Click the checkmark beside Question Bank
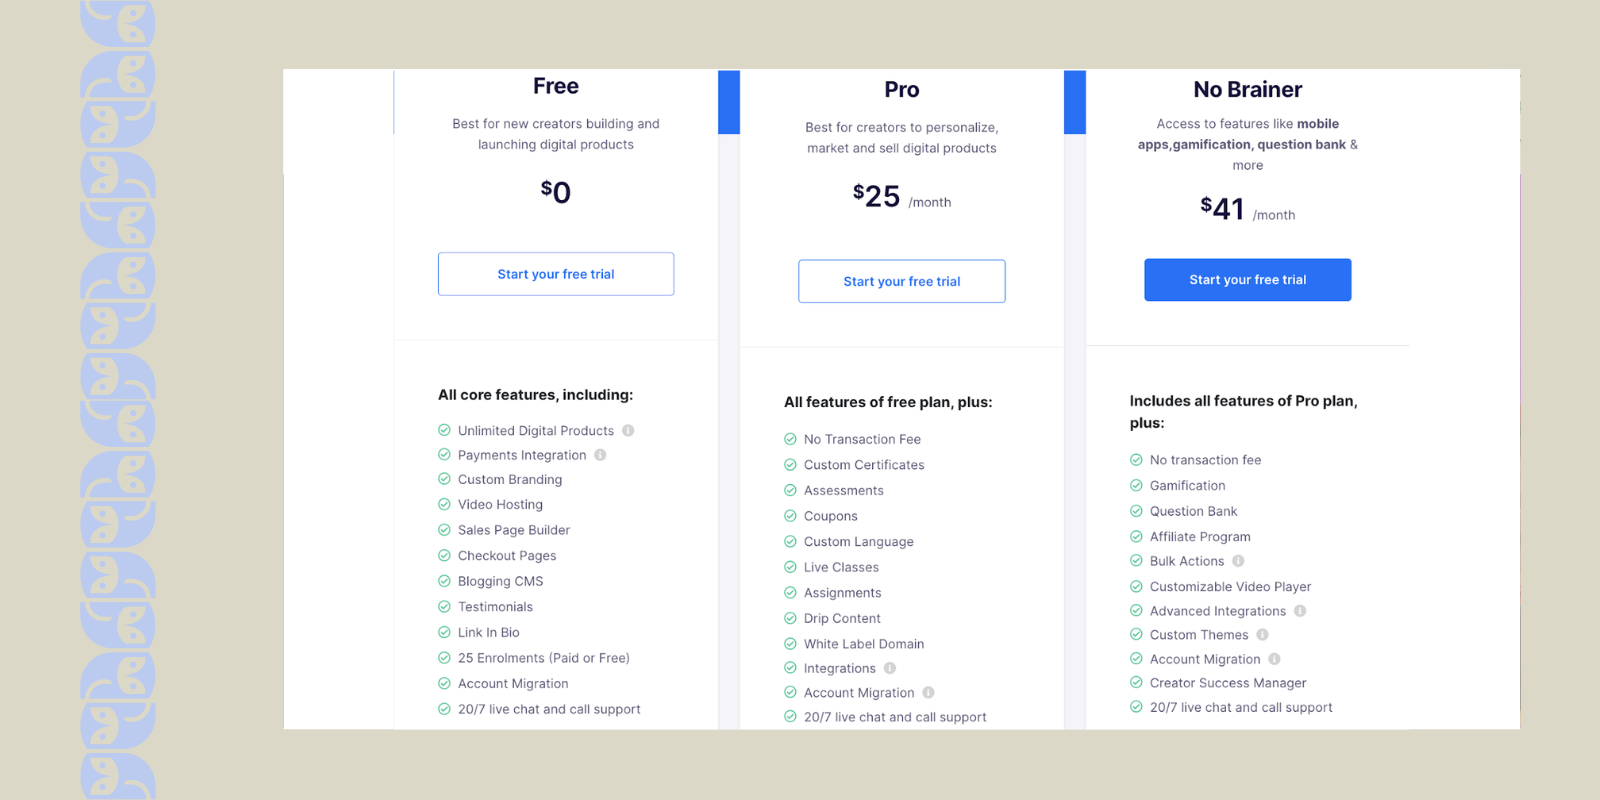The image size is (1600, 800). coord(1136,511)
